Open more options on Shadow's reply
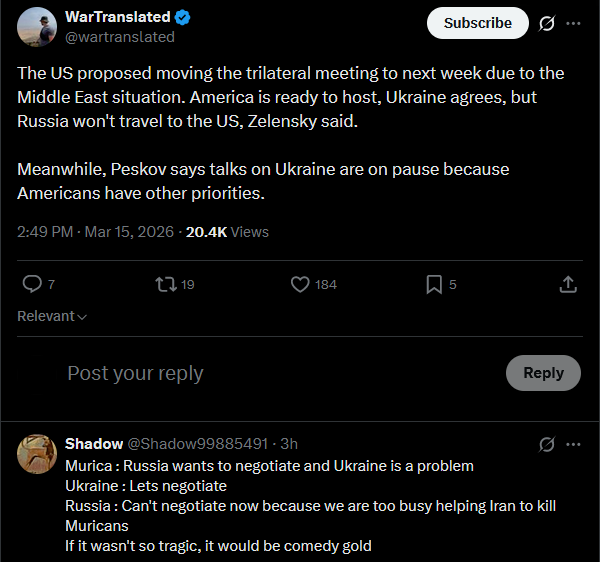This screenshot has width=600, height=562. tap(573, 444)
